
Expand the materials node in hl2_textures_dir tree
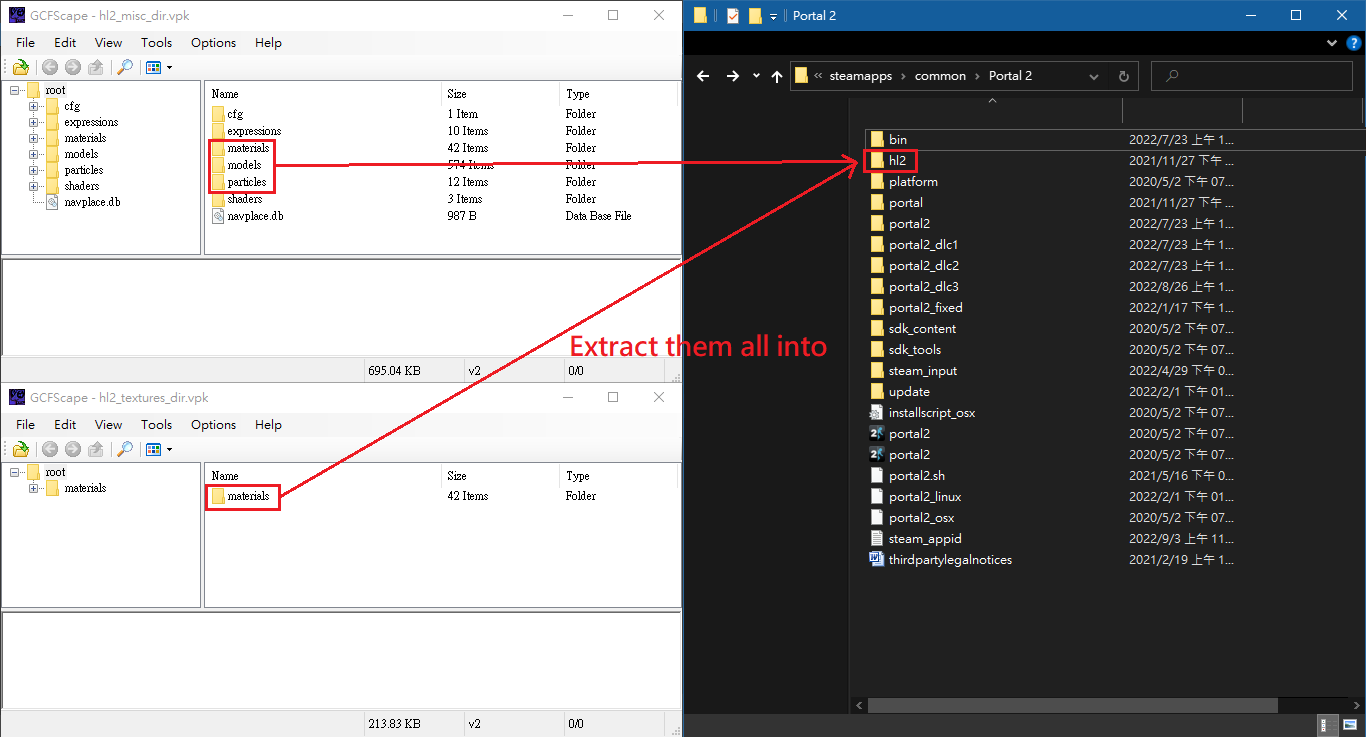click(x=33, y=488)
